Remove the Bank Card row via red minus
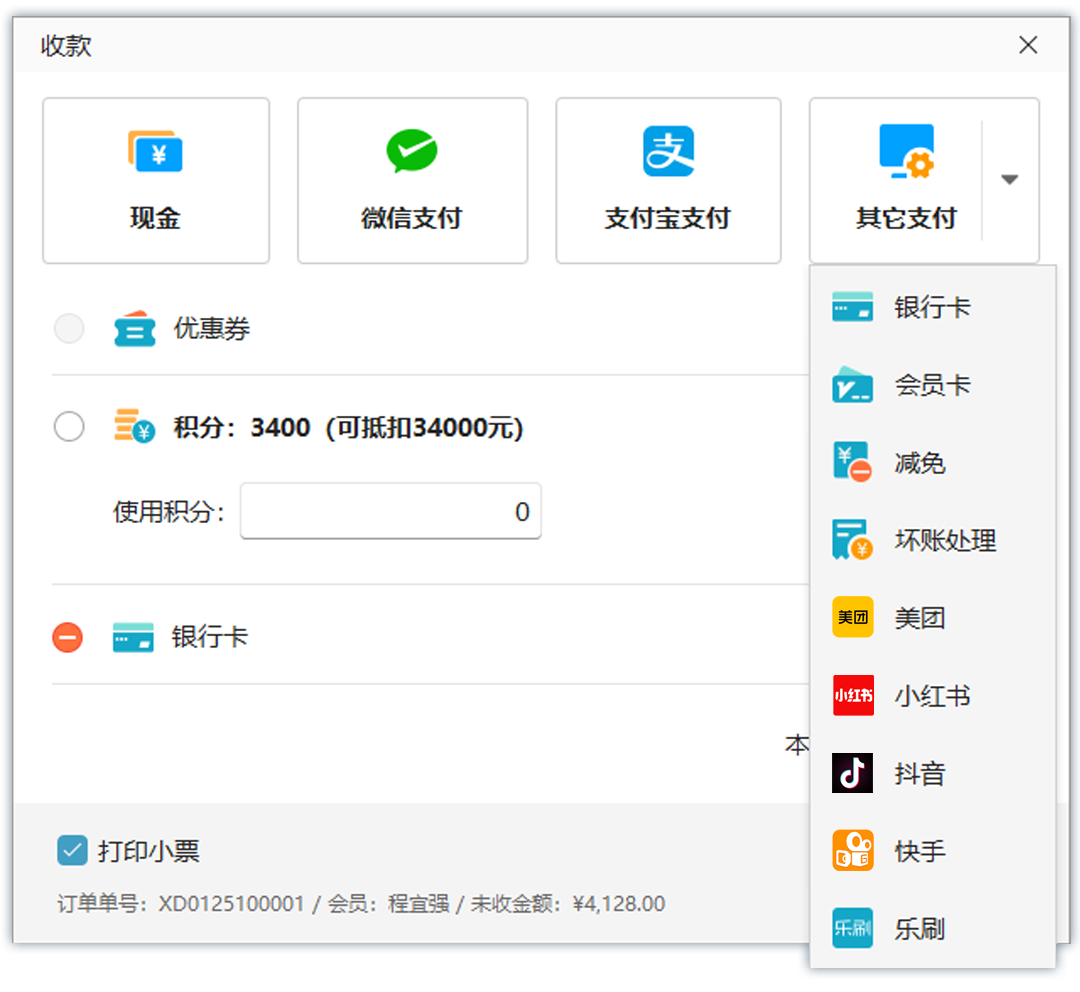This screenshot has width=1080, height=992. click(x=68, y=637)
